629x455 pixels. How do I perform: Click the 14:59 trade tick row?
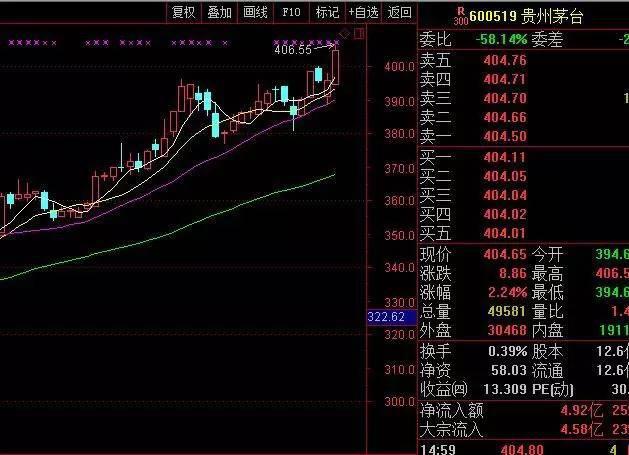[523, 449]
